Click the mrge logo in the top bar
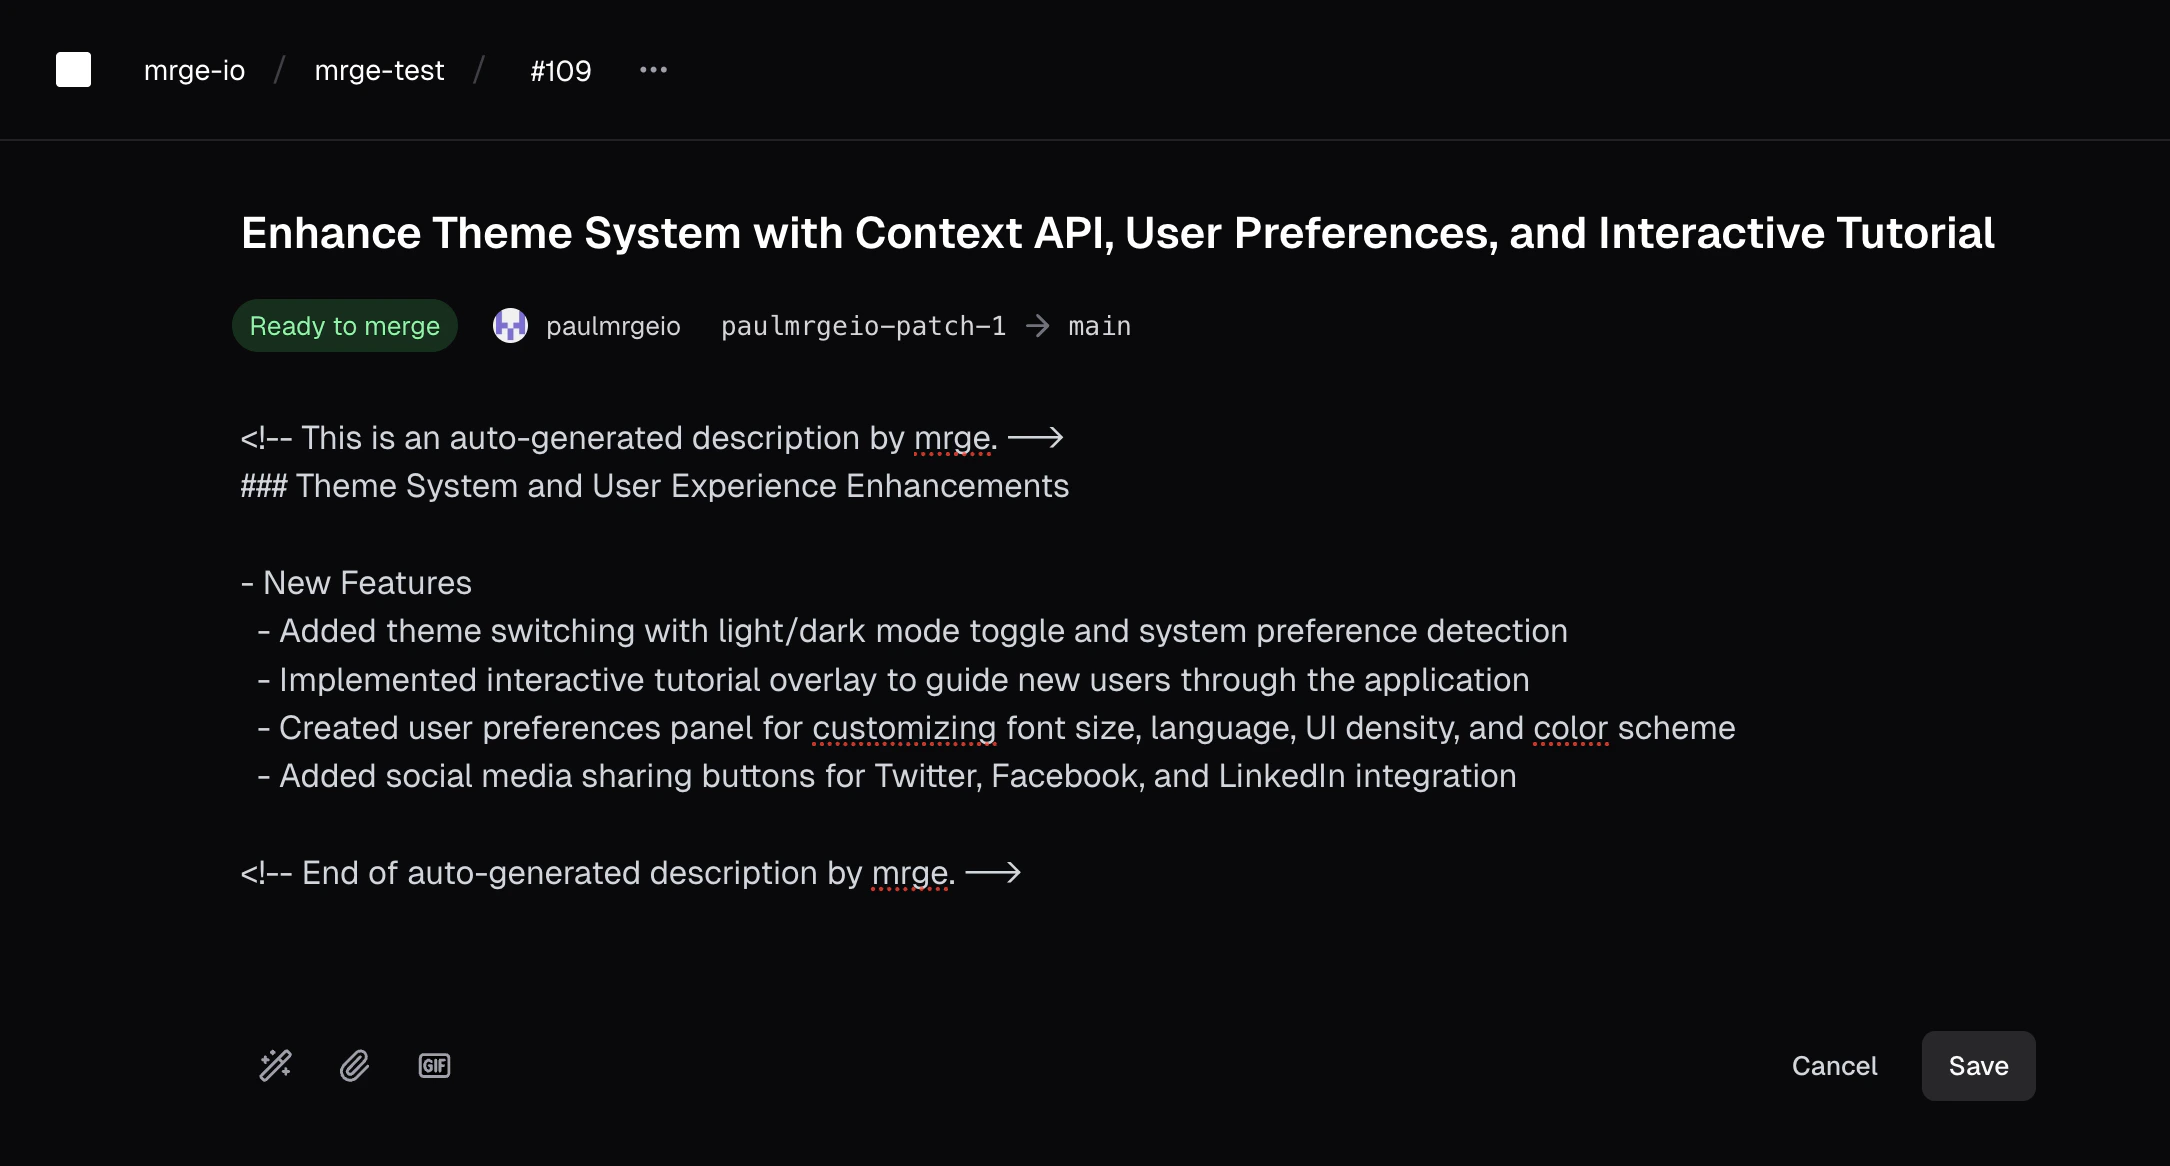This screenshot has height=1166, width=2170. pos(73,69)
